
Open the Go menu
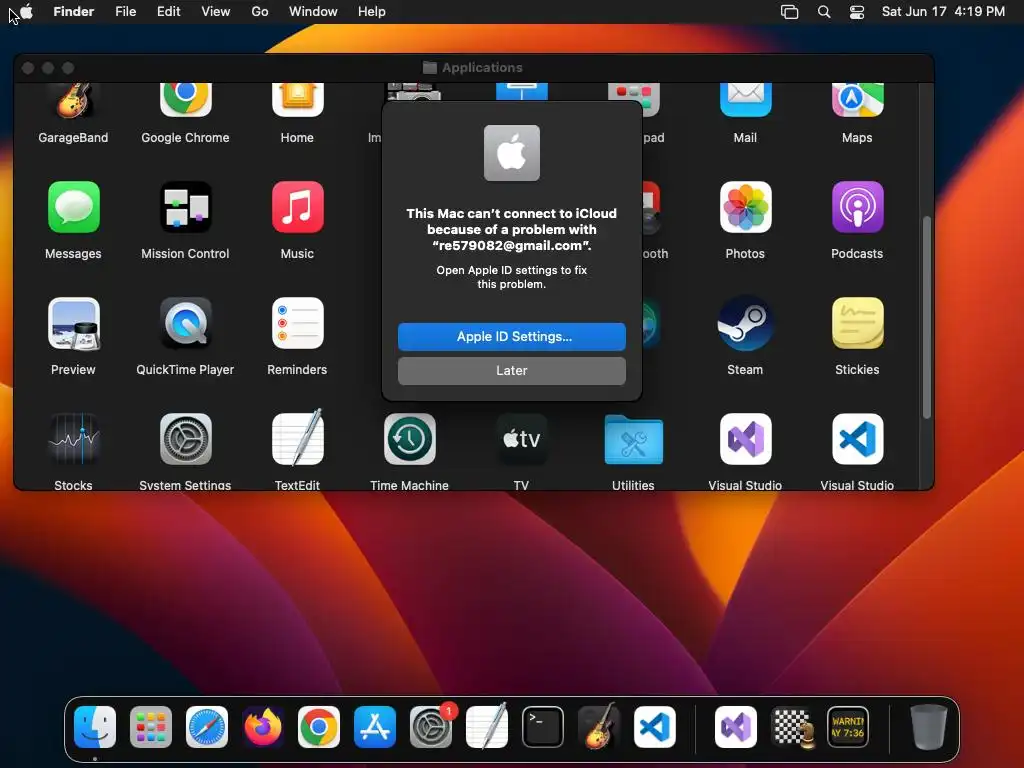pyautogui.click(x=260, y=12)
